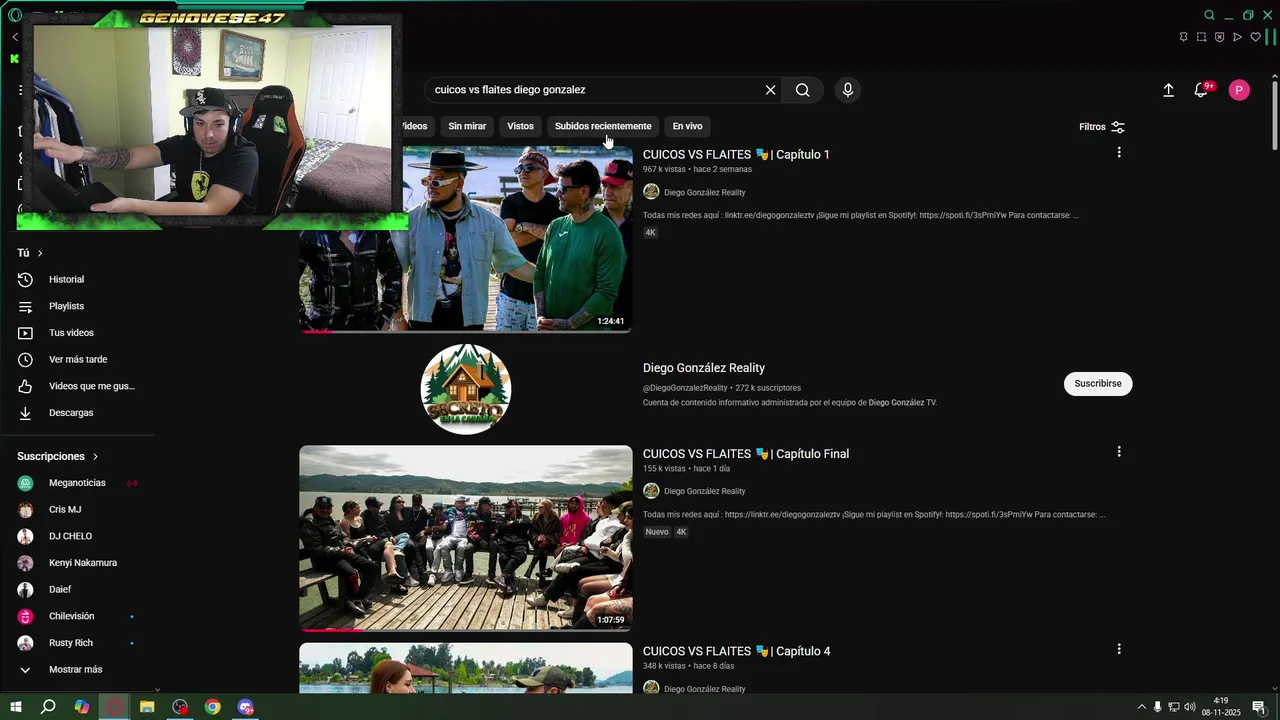This screenshot has width=1280, height=720.
Task: Open the browser search-tabs magnifier icon
Action: (x=1209, y=15)
